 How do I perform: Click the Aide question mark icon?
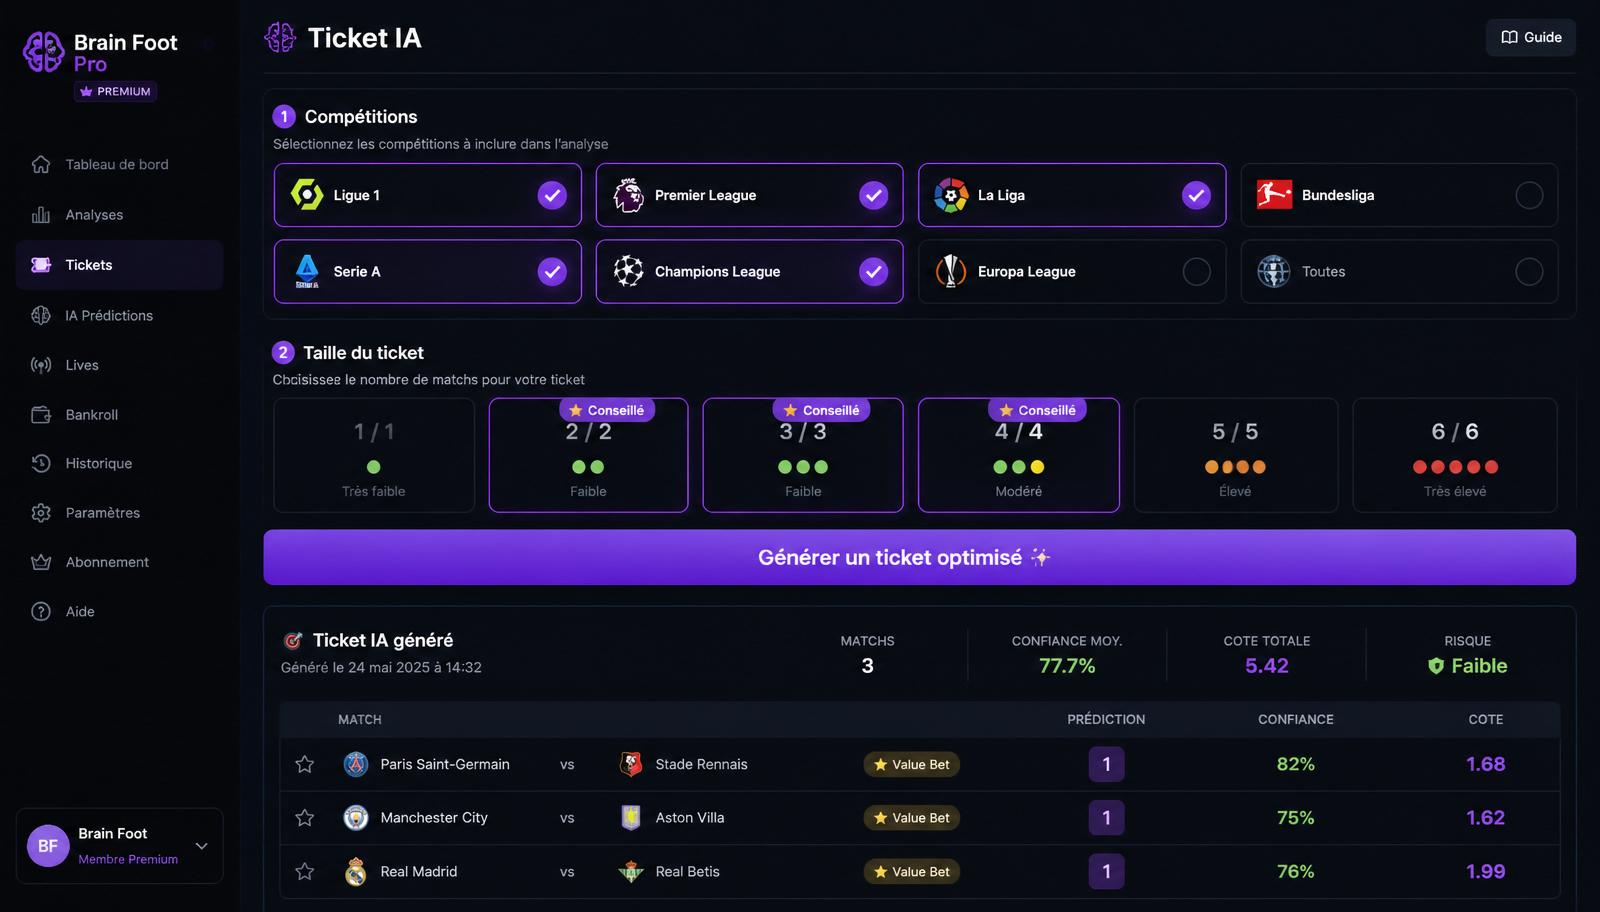coord(41,611)
